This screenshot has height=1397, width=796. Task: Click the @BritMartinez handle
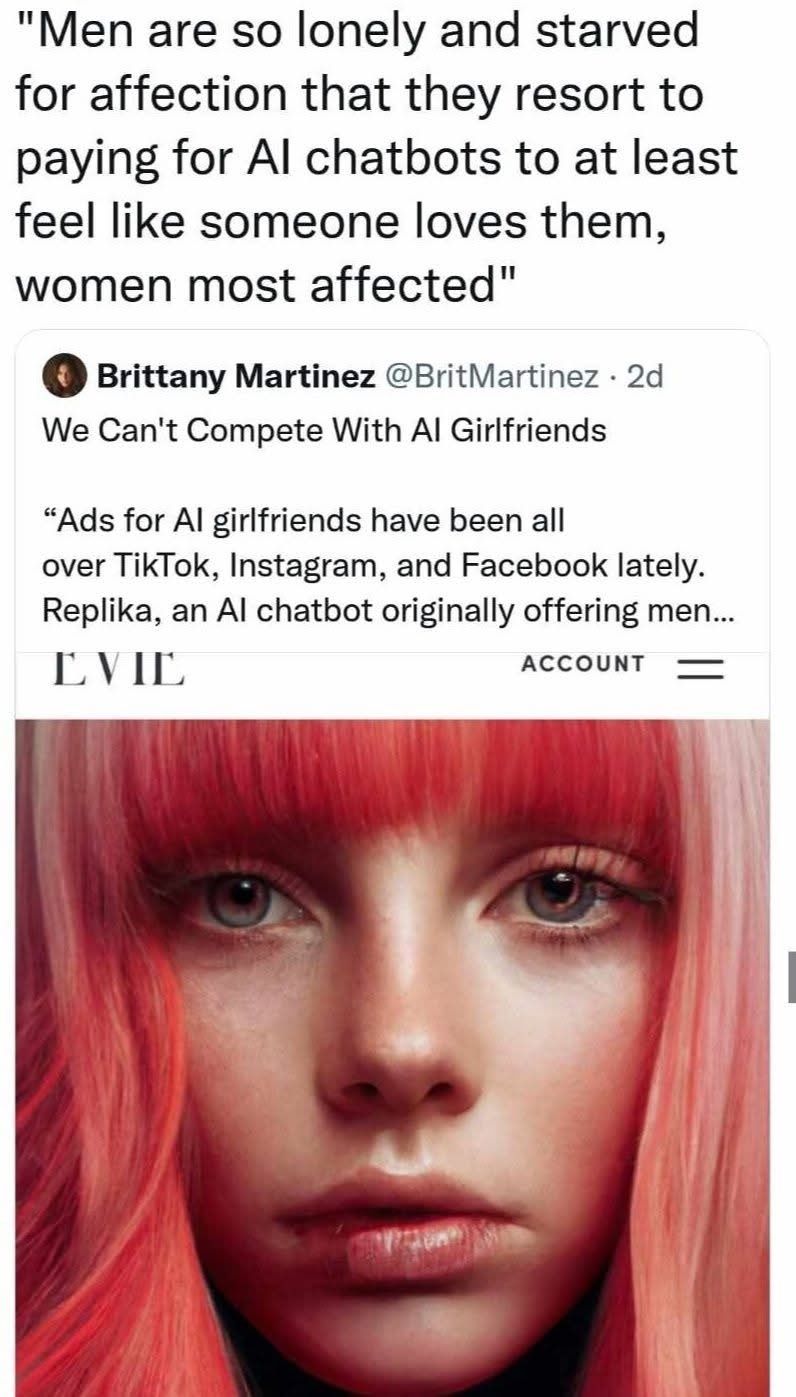pyautogui.click(x=489, y=377)
